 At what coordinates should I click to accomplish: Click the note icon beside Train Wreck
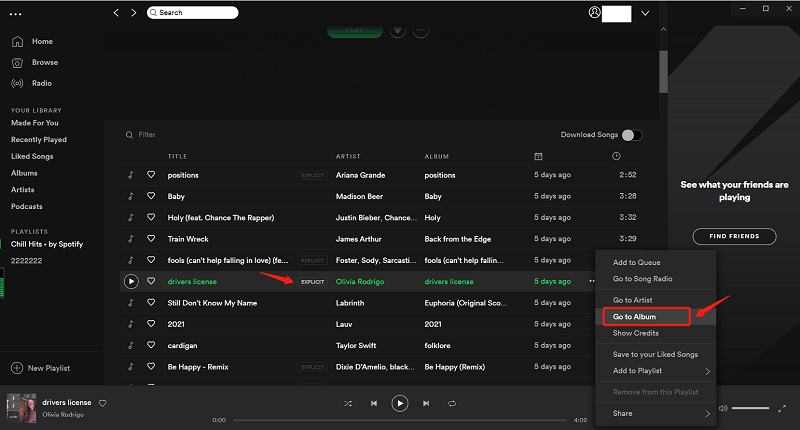click(x=131, y=239)
